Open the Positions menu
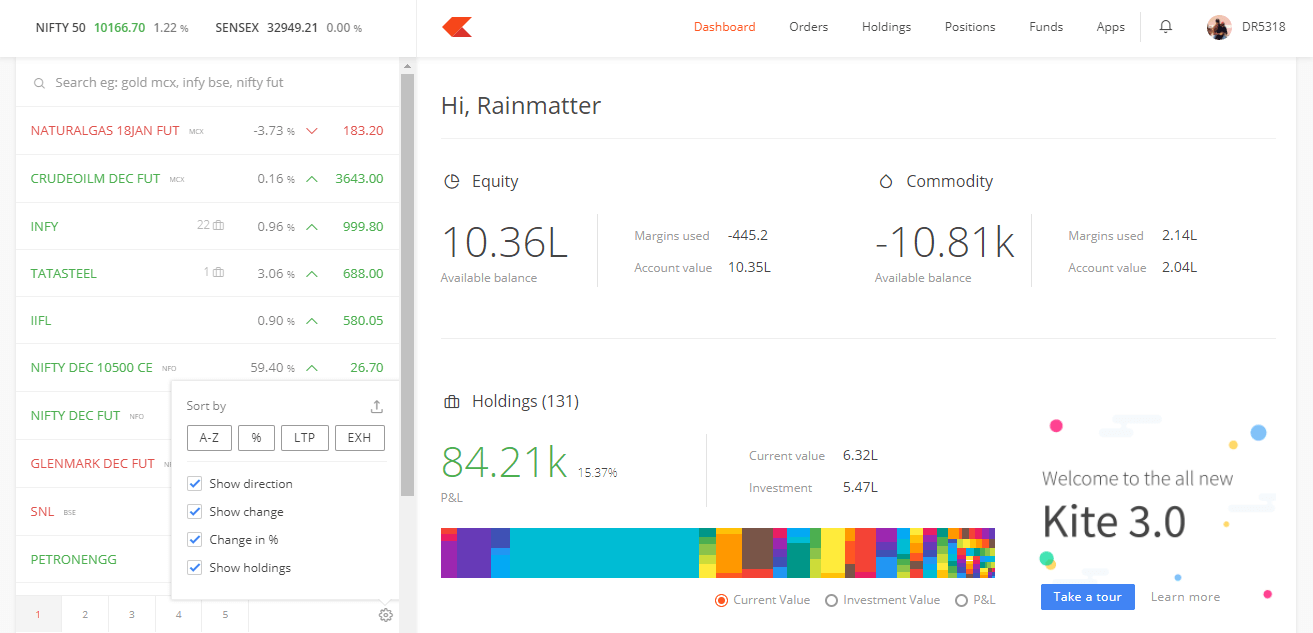Viewport: 1313px width, 633px height. 970,27
